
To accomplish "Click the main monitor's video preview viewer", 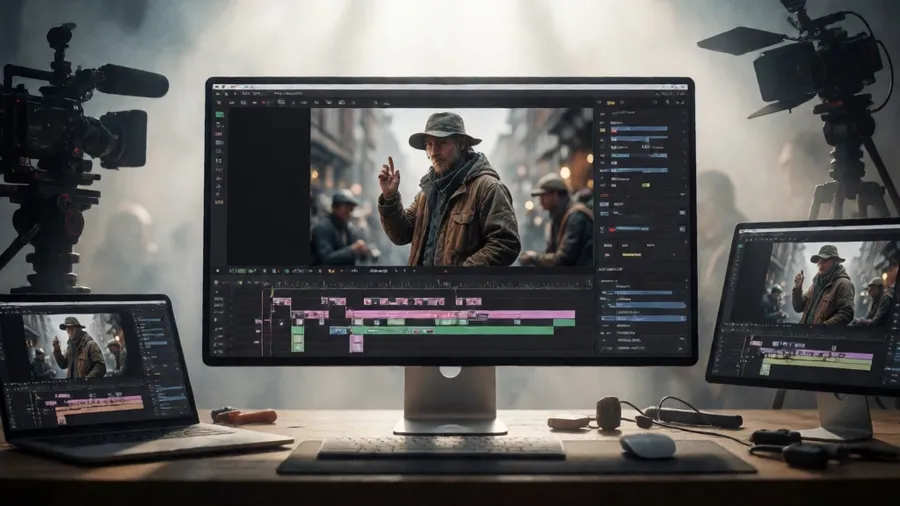I will tap(452, 187).
